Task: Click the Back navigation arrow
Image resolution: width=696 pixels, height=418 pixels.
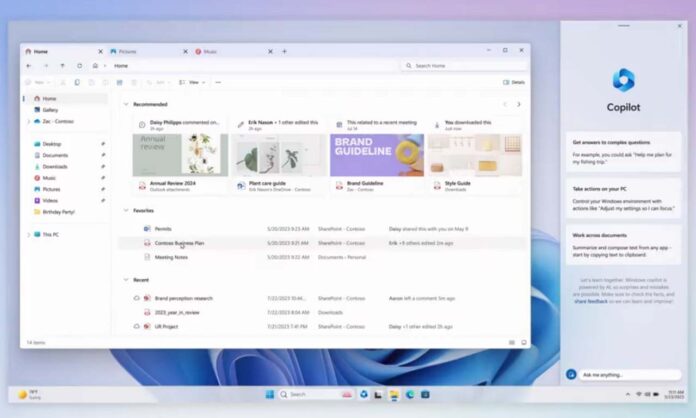Action: (x=29, y=66)
